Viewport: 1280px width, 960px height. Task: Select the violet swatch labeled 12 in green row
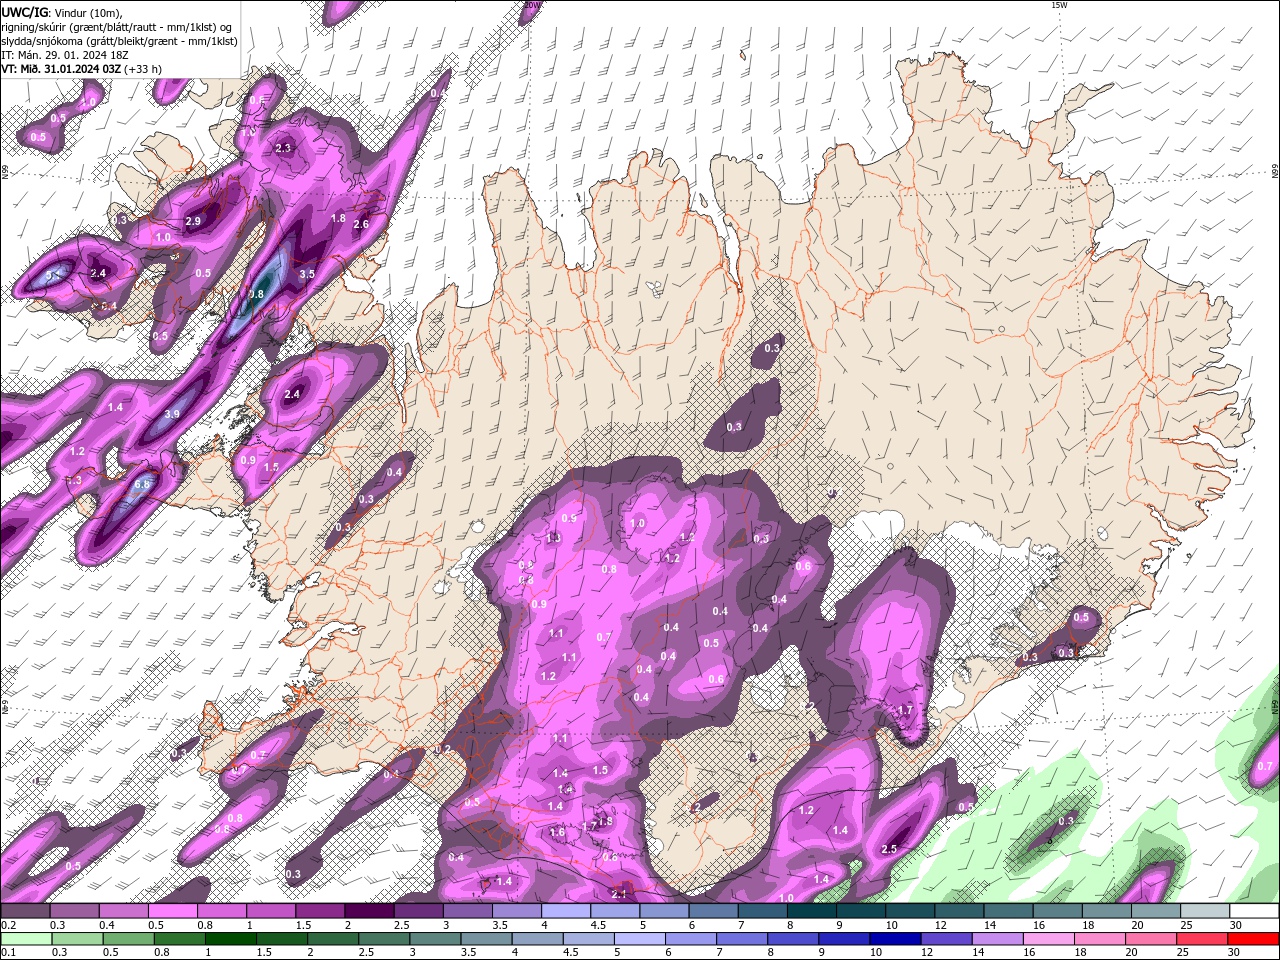click(945, 938)
